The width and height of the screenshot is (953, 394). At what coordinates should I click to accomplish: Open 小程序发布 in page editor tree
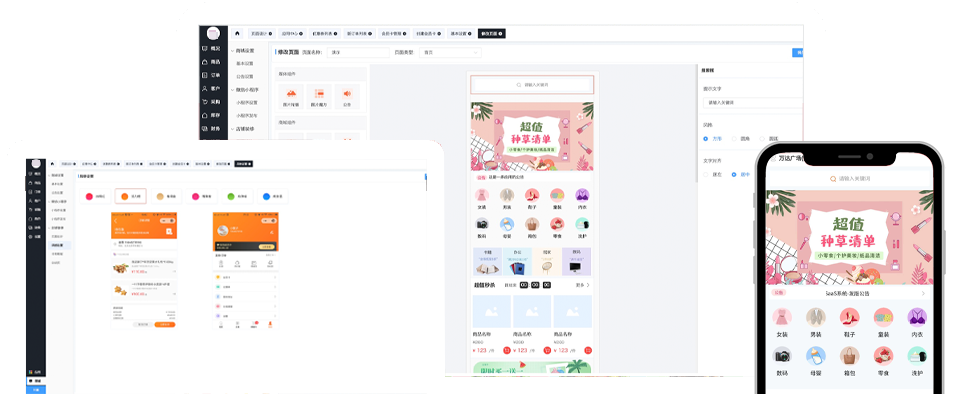tap(247, 115)
